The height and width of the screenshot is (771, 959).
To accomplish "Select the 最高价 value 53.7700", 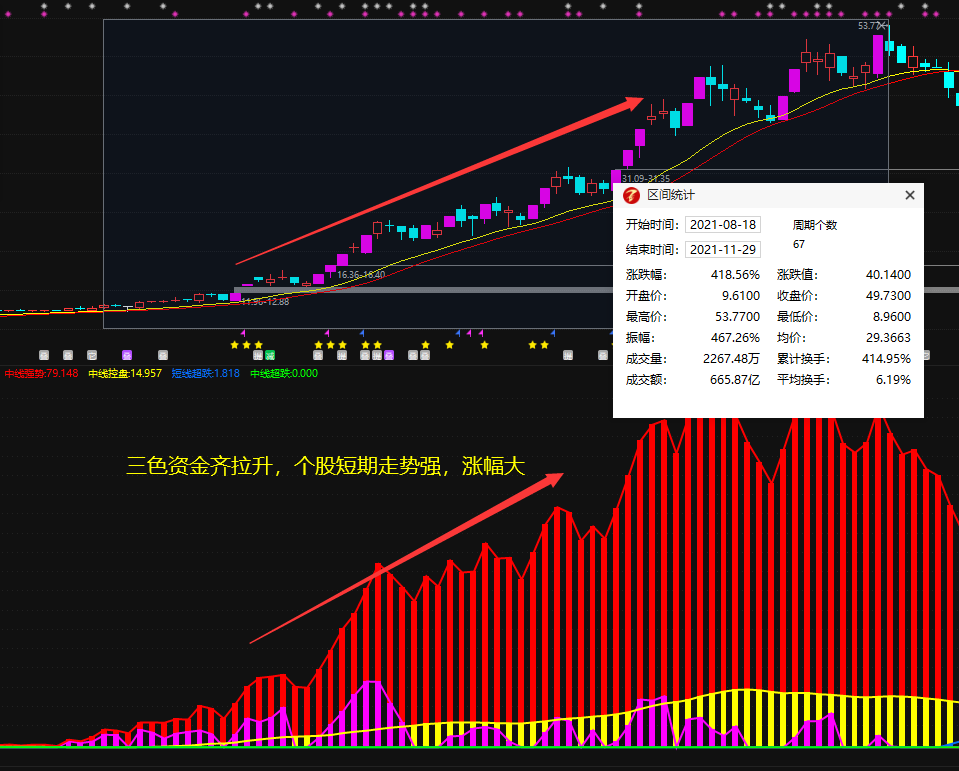I will pyautogui.click(x=738, y=317).
